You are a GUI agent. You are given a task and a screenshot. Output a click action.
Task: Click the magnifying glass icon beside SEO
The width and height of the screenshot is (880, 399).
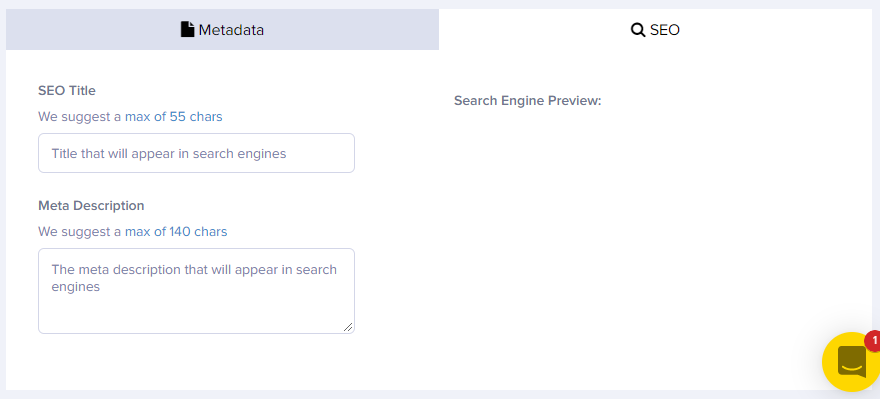pyautogui.click(x=638, y=30)
